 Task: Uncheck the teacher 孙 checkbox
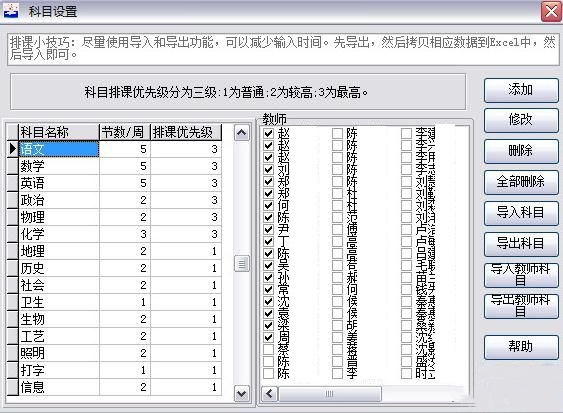269,277
